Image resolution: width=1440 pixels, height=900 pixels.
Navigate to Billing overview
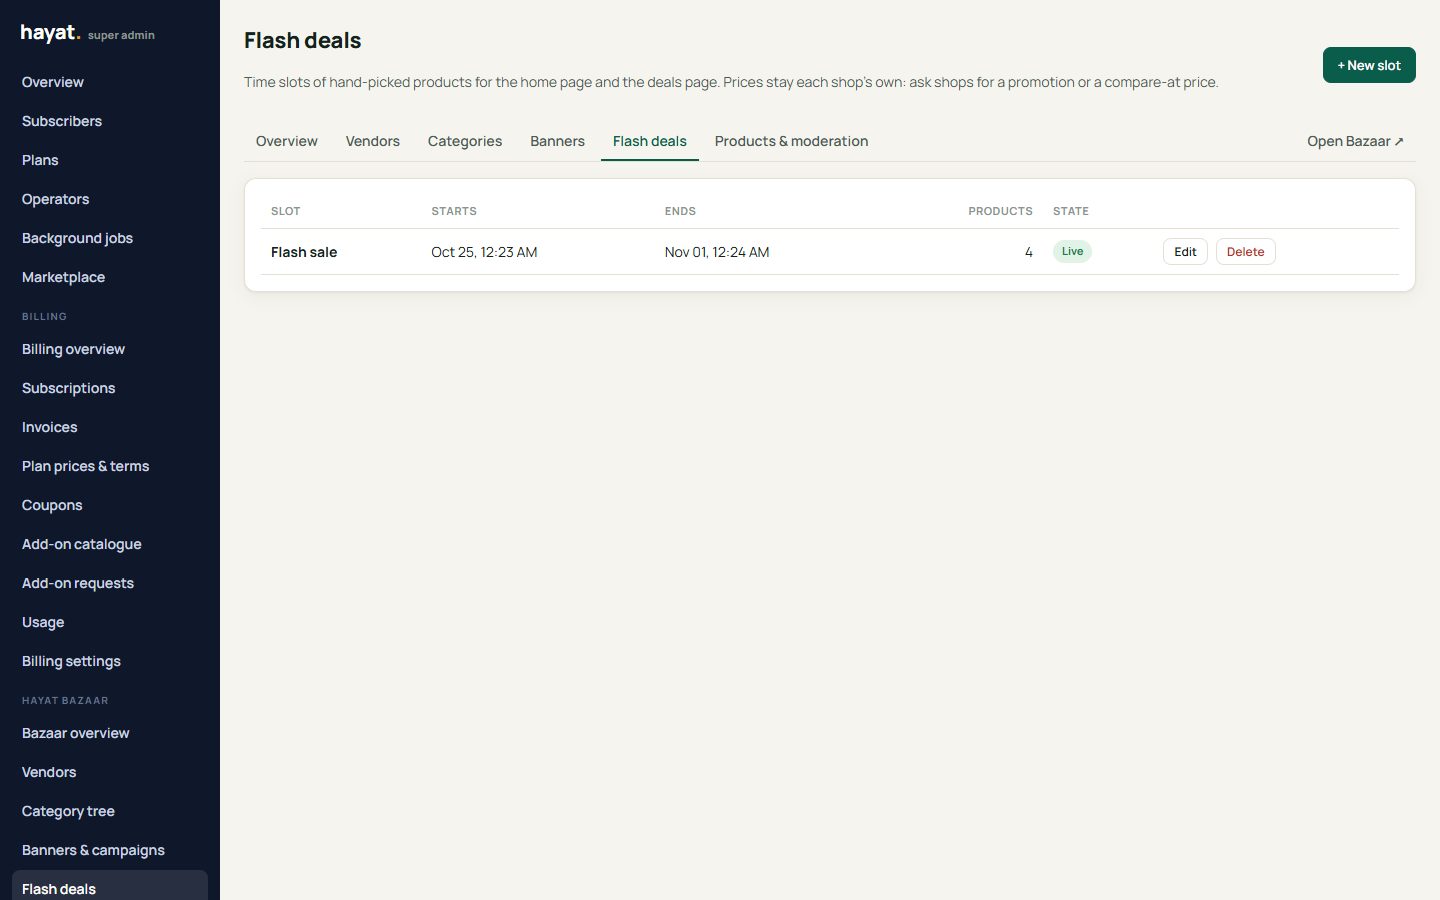coord(73,349)
